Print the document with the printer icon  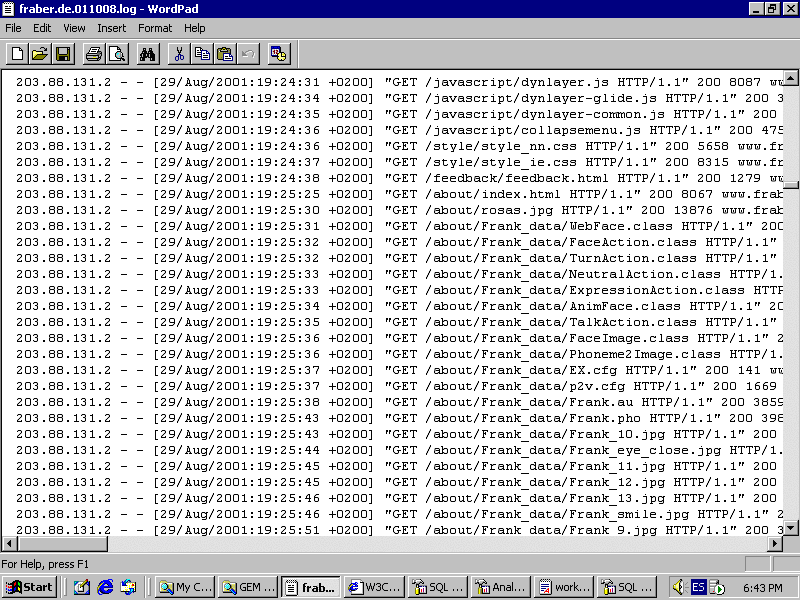point(93,54)
